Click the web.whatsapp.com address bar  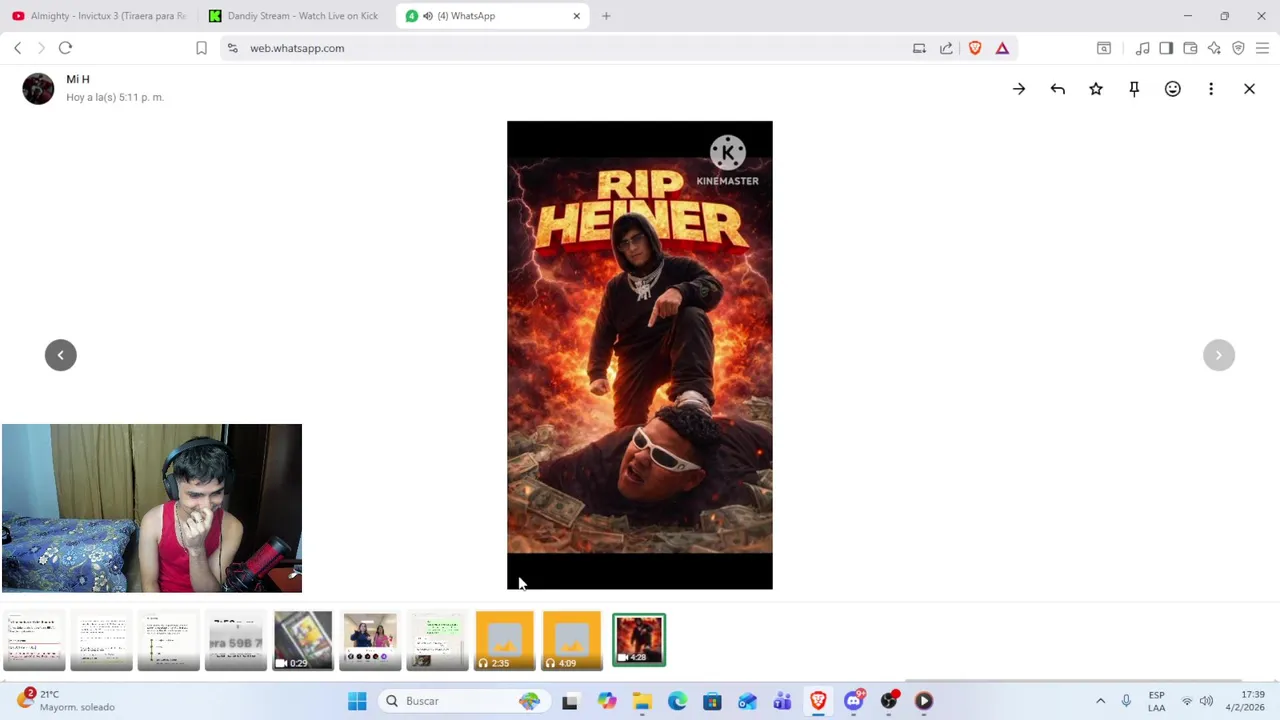click(570, 48)
